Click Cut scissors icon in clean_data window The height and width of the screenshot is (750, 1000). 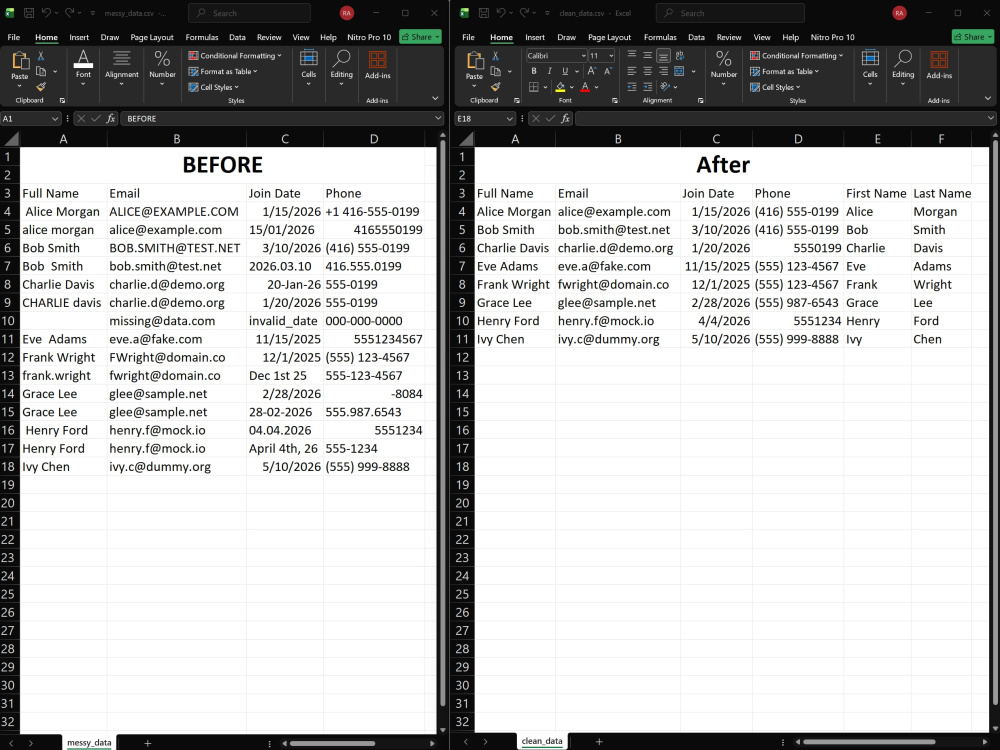[x=496, y=56]
